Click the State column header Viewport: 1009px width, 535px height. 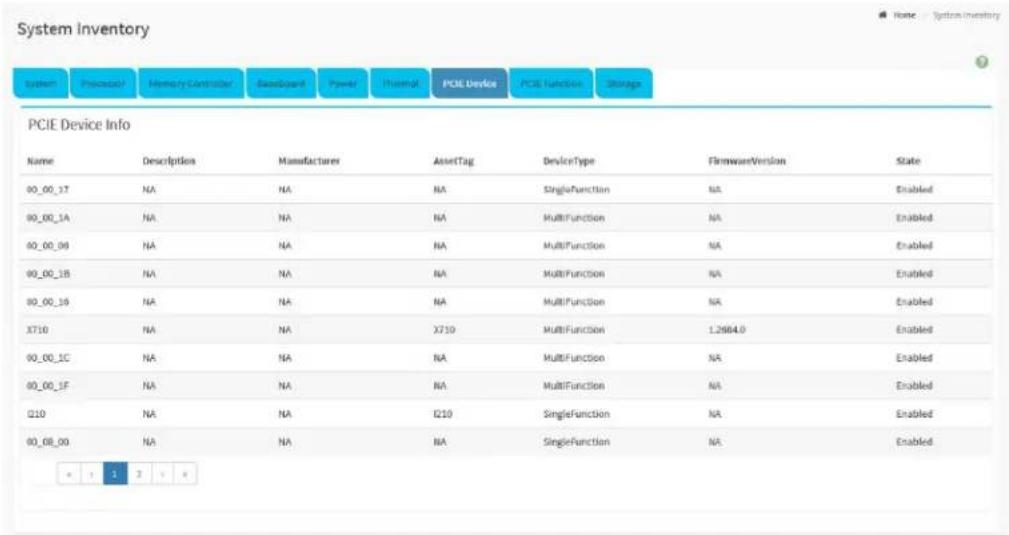[x=908, y=161]
